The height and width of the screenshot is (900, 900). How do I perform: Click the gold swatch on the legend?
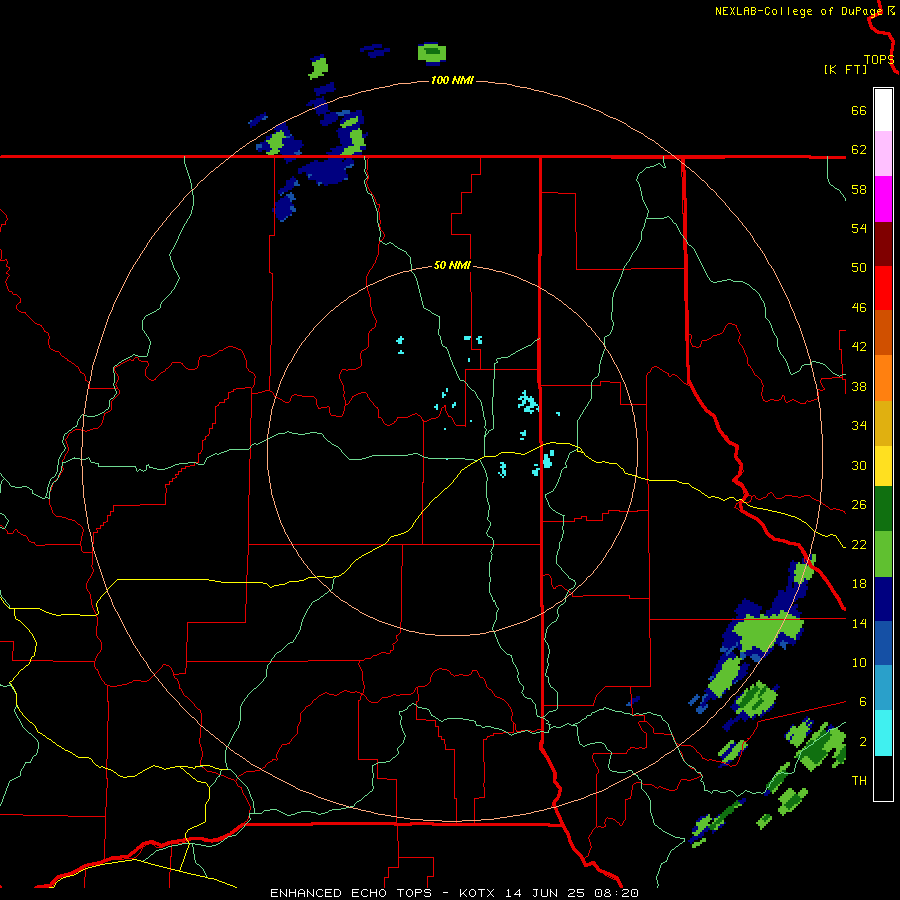(883, 423)
